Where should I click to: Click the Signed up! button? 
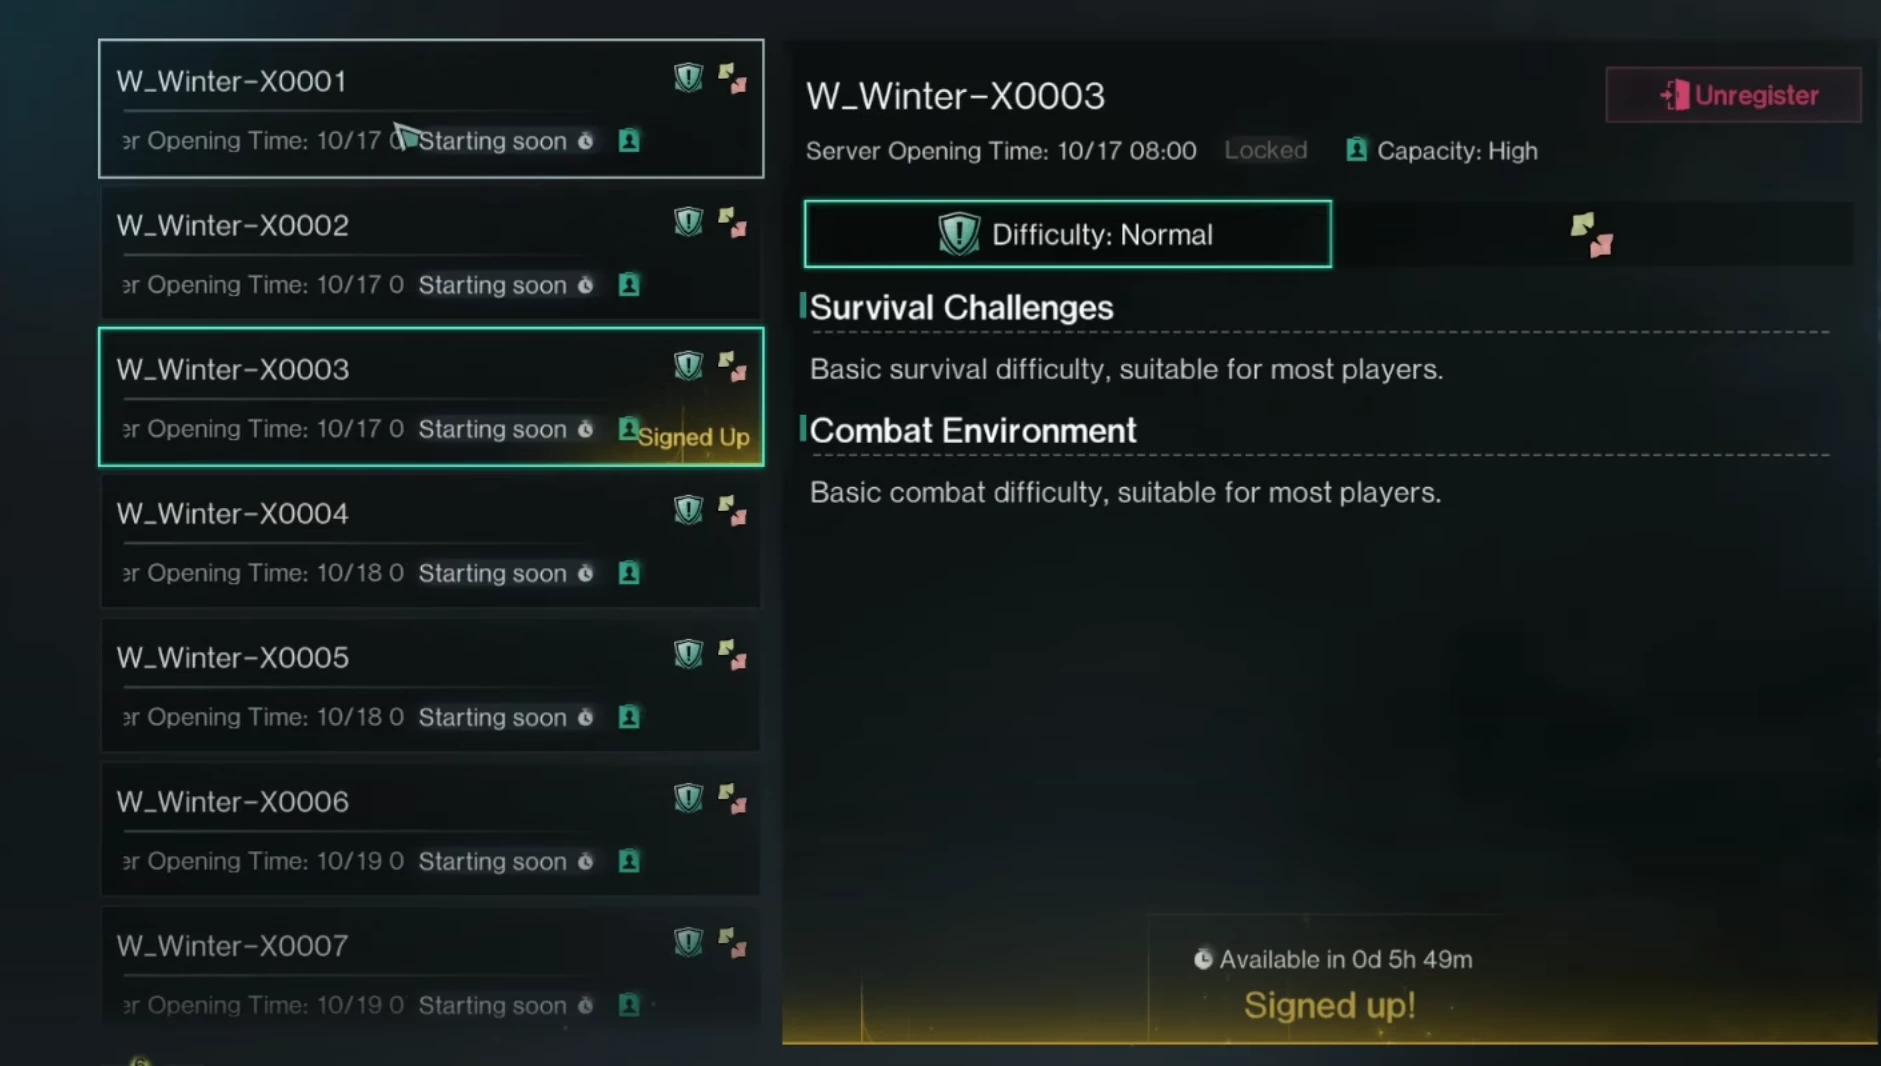coord(1329,1005)
